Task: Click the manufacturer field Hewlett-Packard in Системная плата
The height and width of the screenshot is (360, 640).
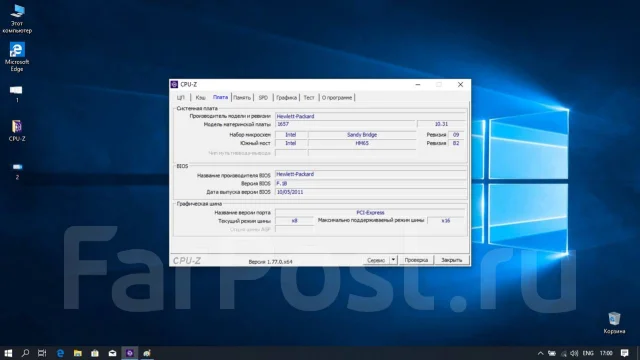Action: pos(370,116)
